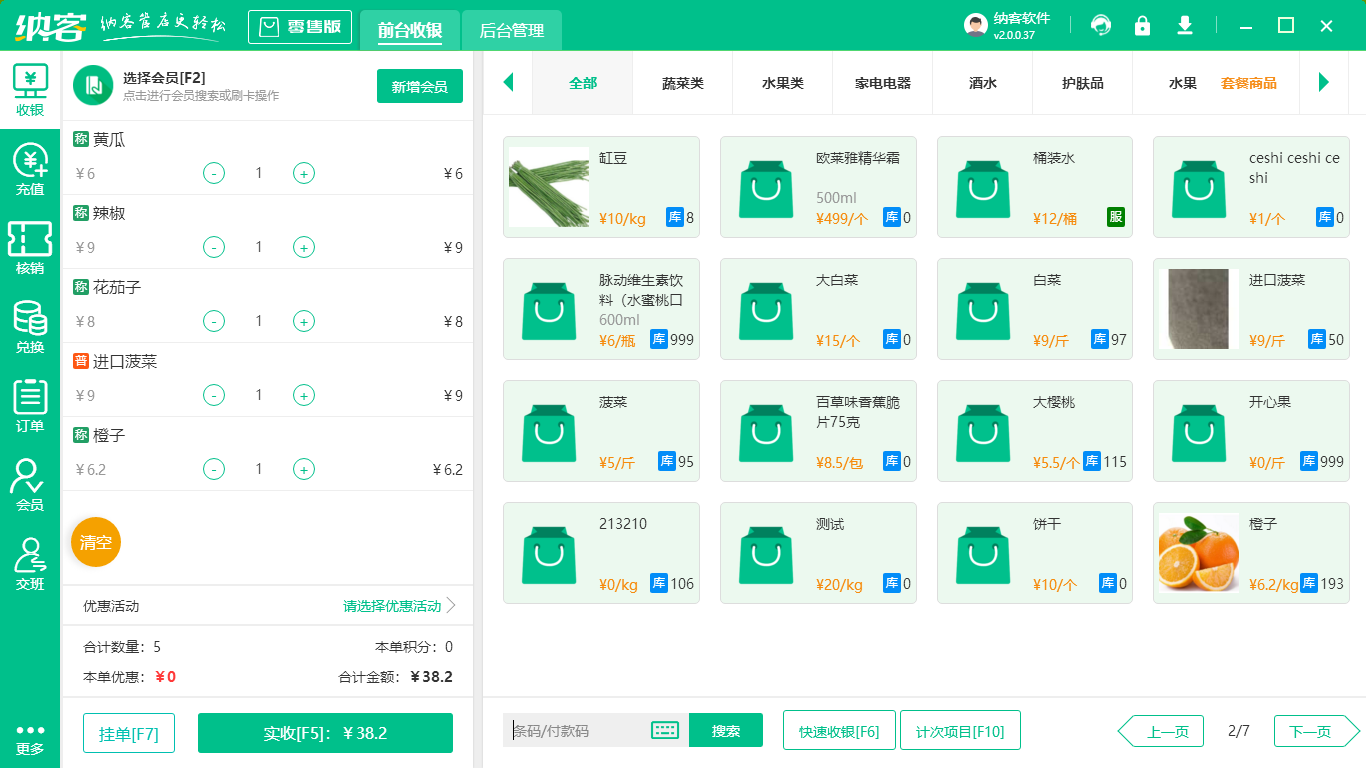Image resolution: width=1366 pixels, height=768 pixels.
Task: Open the on-screen keyboard icon
Action: click(665, 730)
